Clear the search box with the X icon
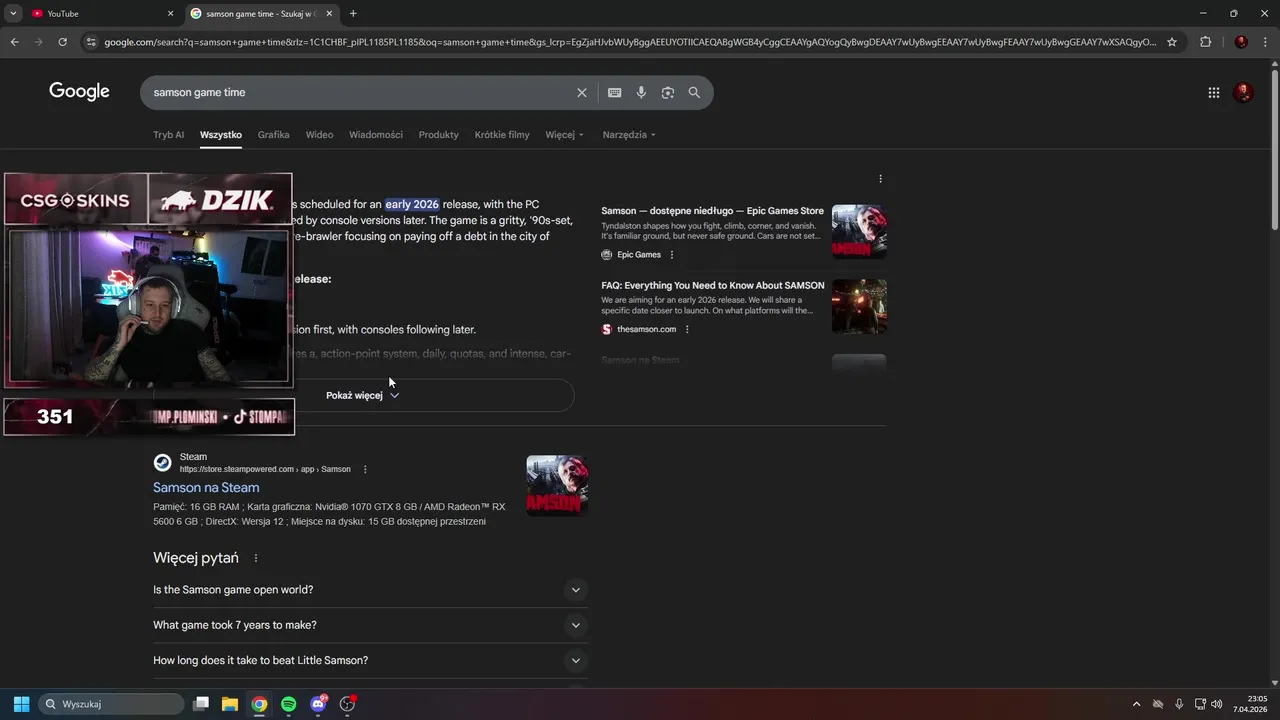This screenshot has height=720, width=1280. [x=582, y=92]
